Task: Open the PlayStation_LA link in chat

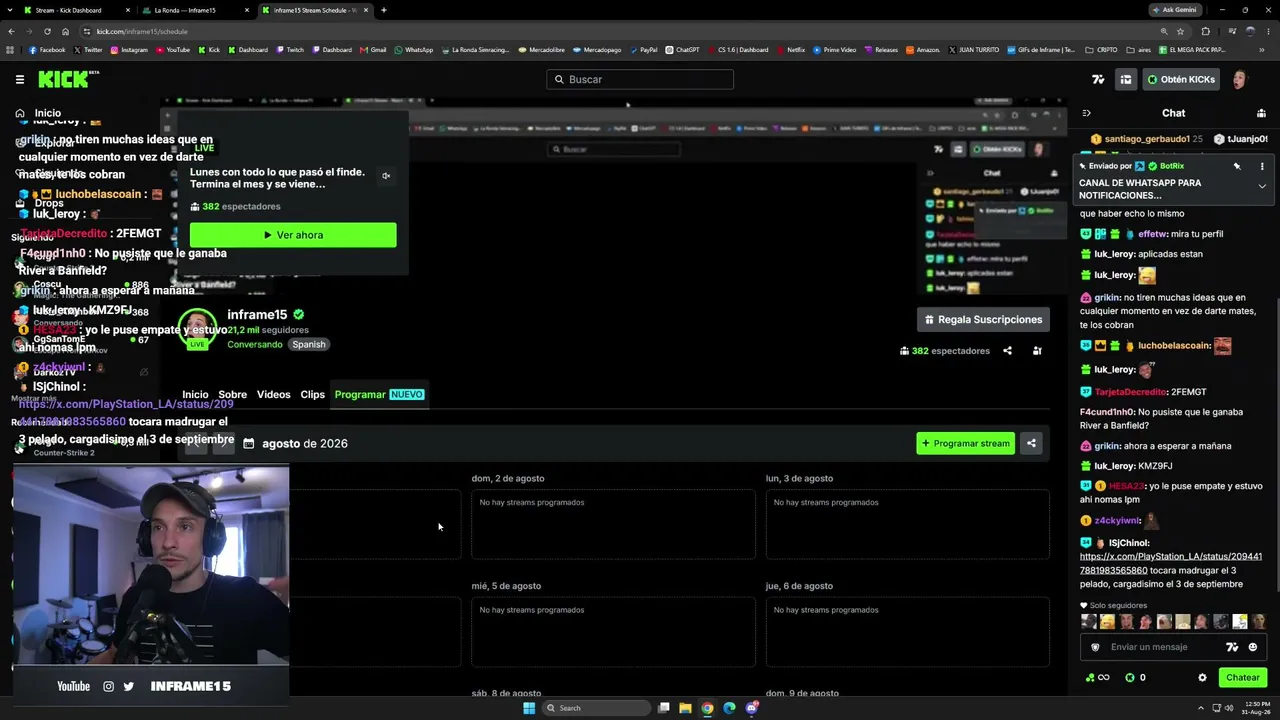Action: coord(1171,563)
